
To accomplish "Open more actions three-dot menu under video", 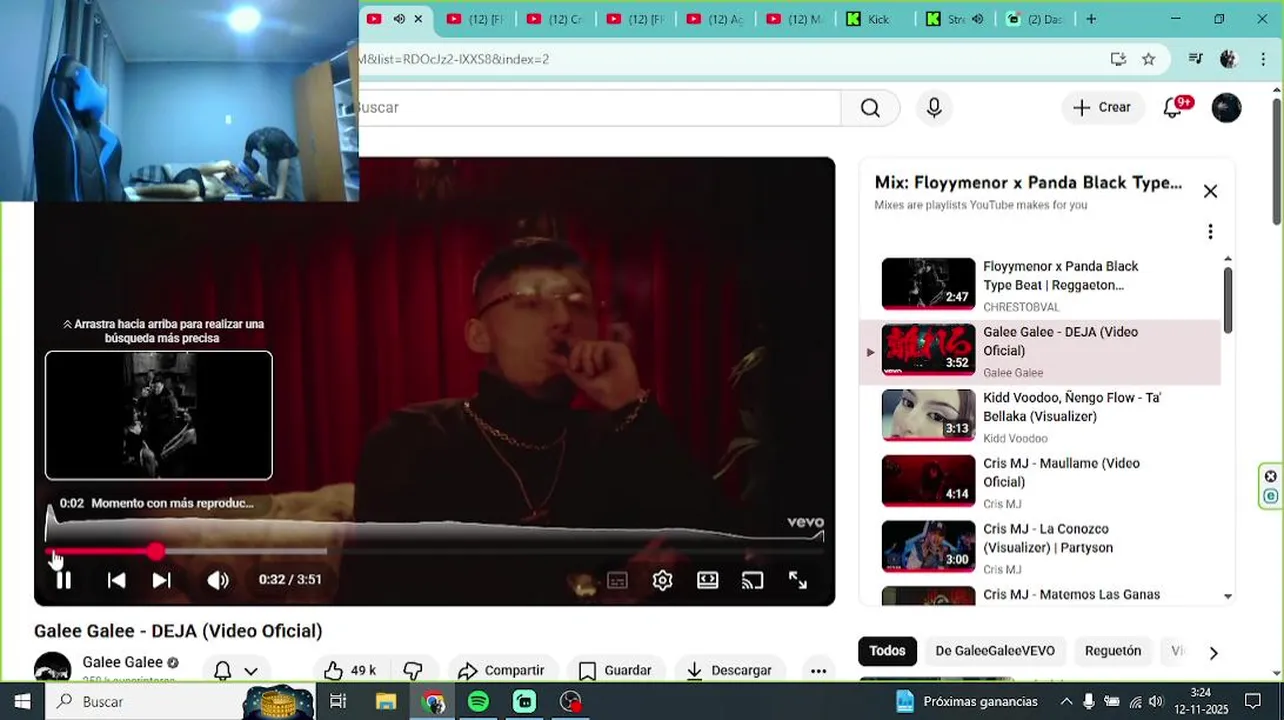I will 818,670.
